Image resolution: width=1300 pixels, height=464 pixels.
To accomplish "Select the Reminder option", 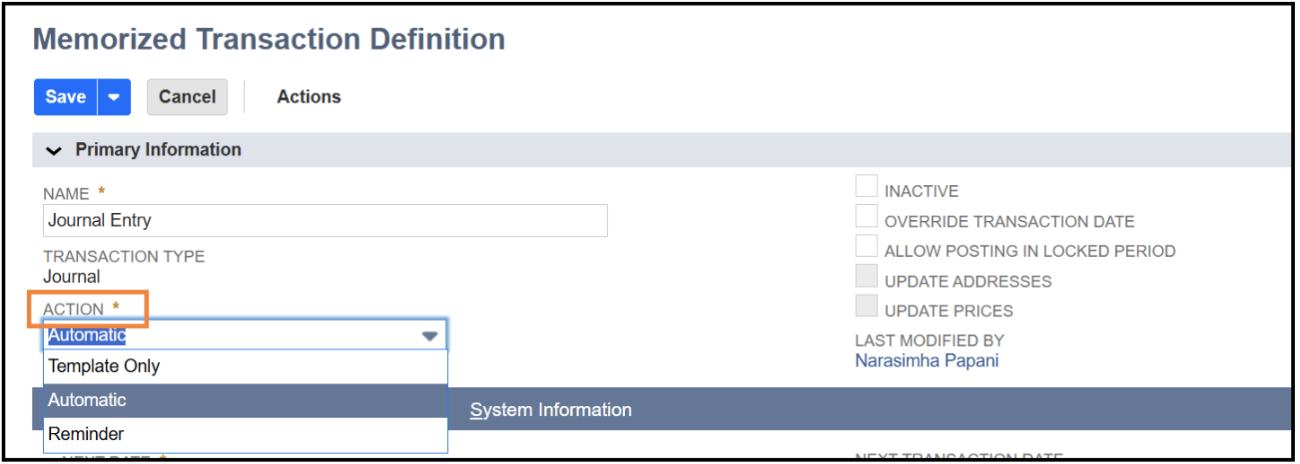I will (245, 434).
